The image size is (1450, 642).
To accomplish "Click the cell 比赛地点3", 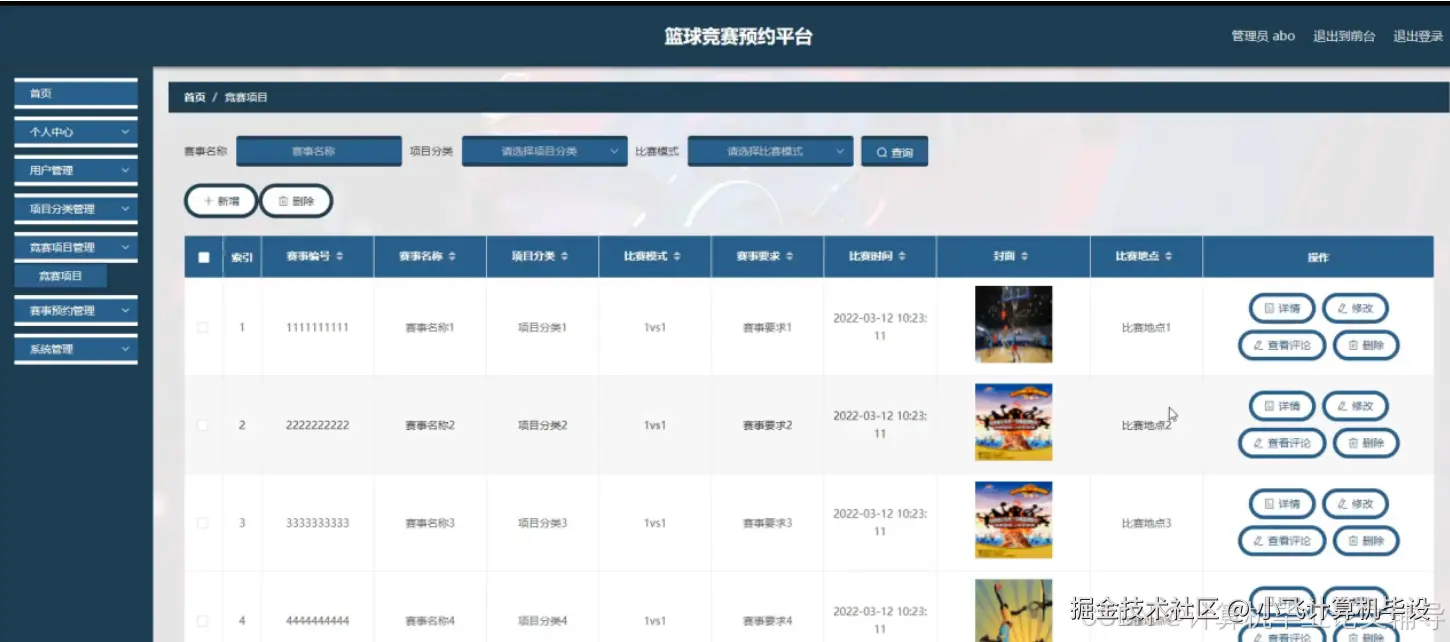I will pyautogui.click(x=1146, y=523).
